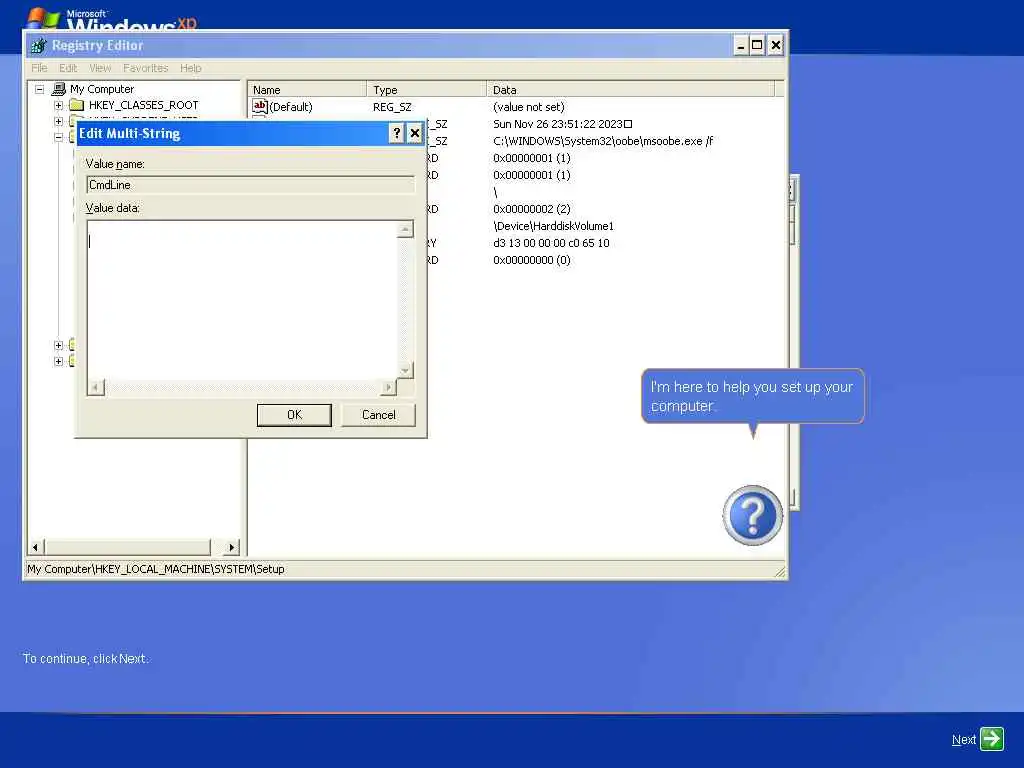Open the File menu
The width and height of the screenshot is (1024, 768).
39,68
